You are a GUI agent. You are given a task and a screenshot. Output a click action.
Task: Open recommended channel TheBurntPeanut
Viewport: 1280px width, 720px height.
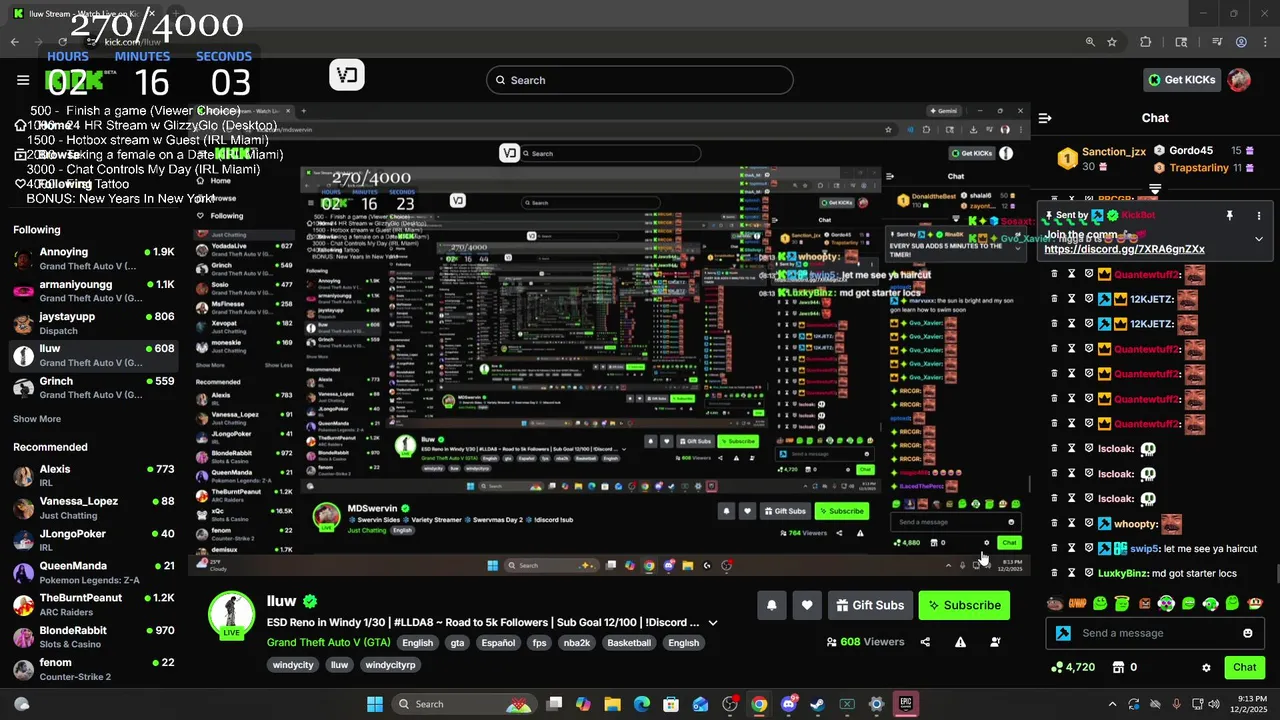(x=94, y=605)
